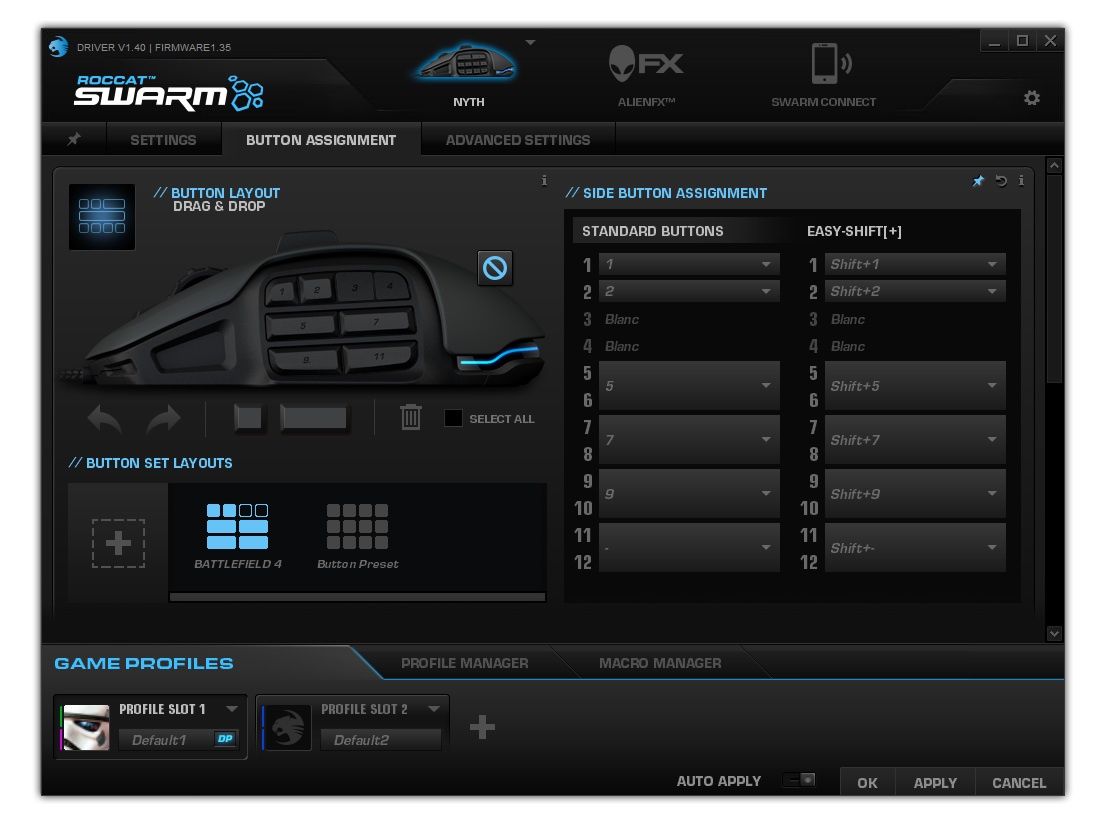Select Profile Slot 2 Roccat logo image

pos(288,728)
